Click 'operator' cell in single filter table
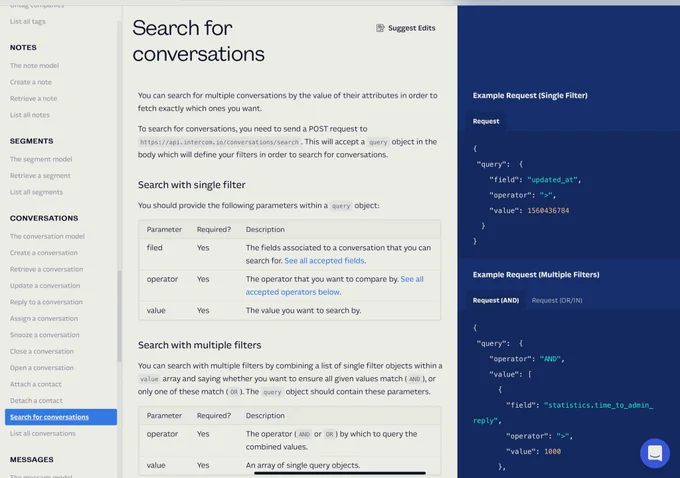Viewport: 680px width, 478px height. point(162,279)
